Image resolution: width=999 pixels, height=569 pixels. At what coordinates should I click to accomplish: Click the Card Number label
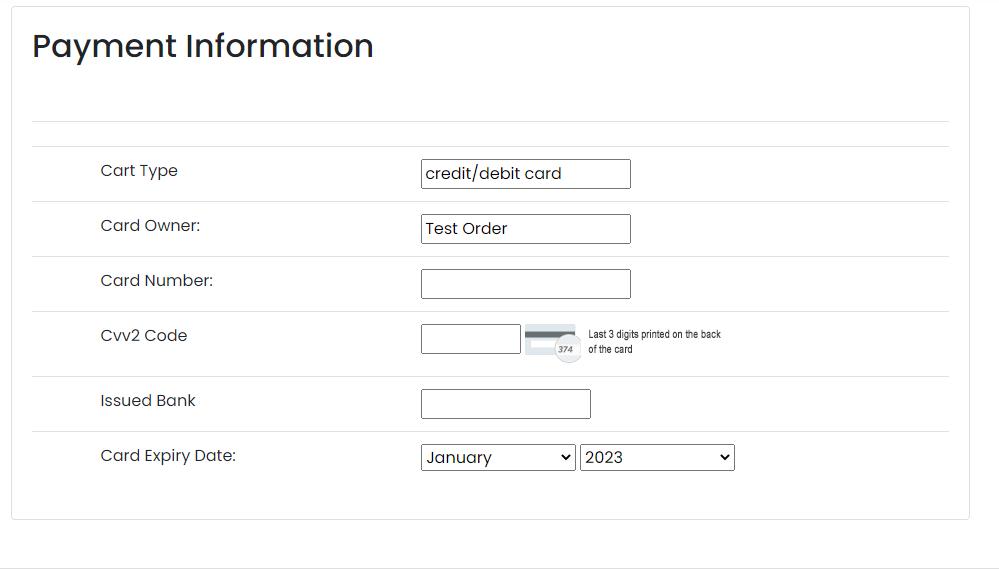click(156, 280)
